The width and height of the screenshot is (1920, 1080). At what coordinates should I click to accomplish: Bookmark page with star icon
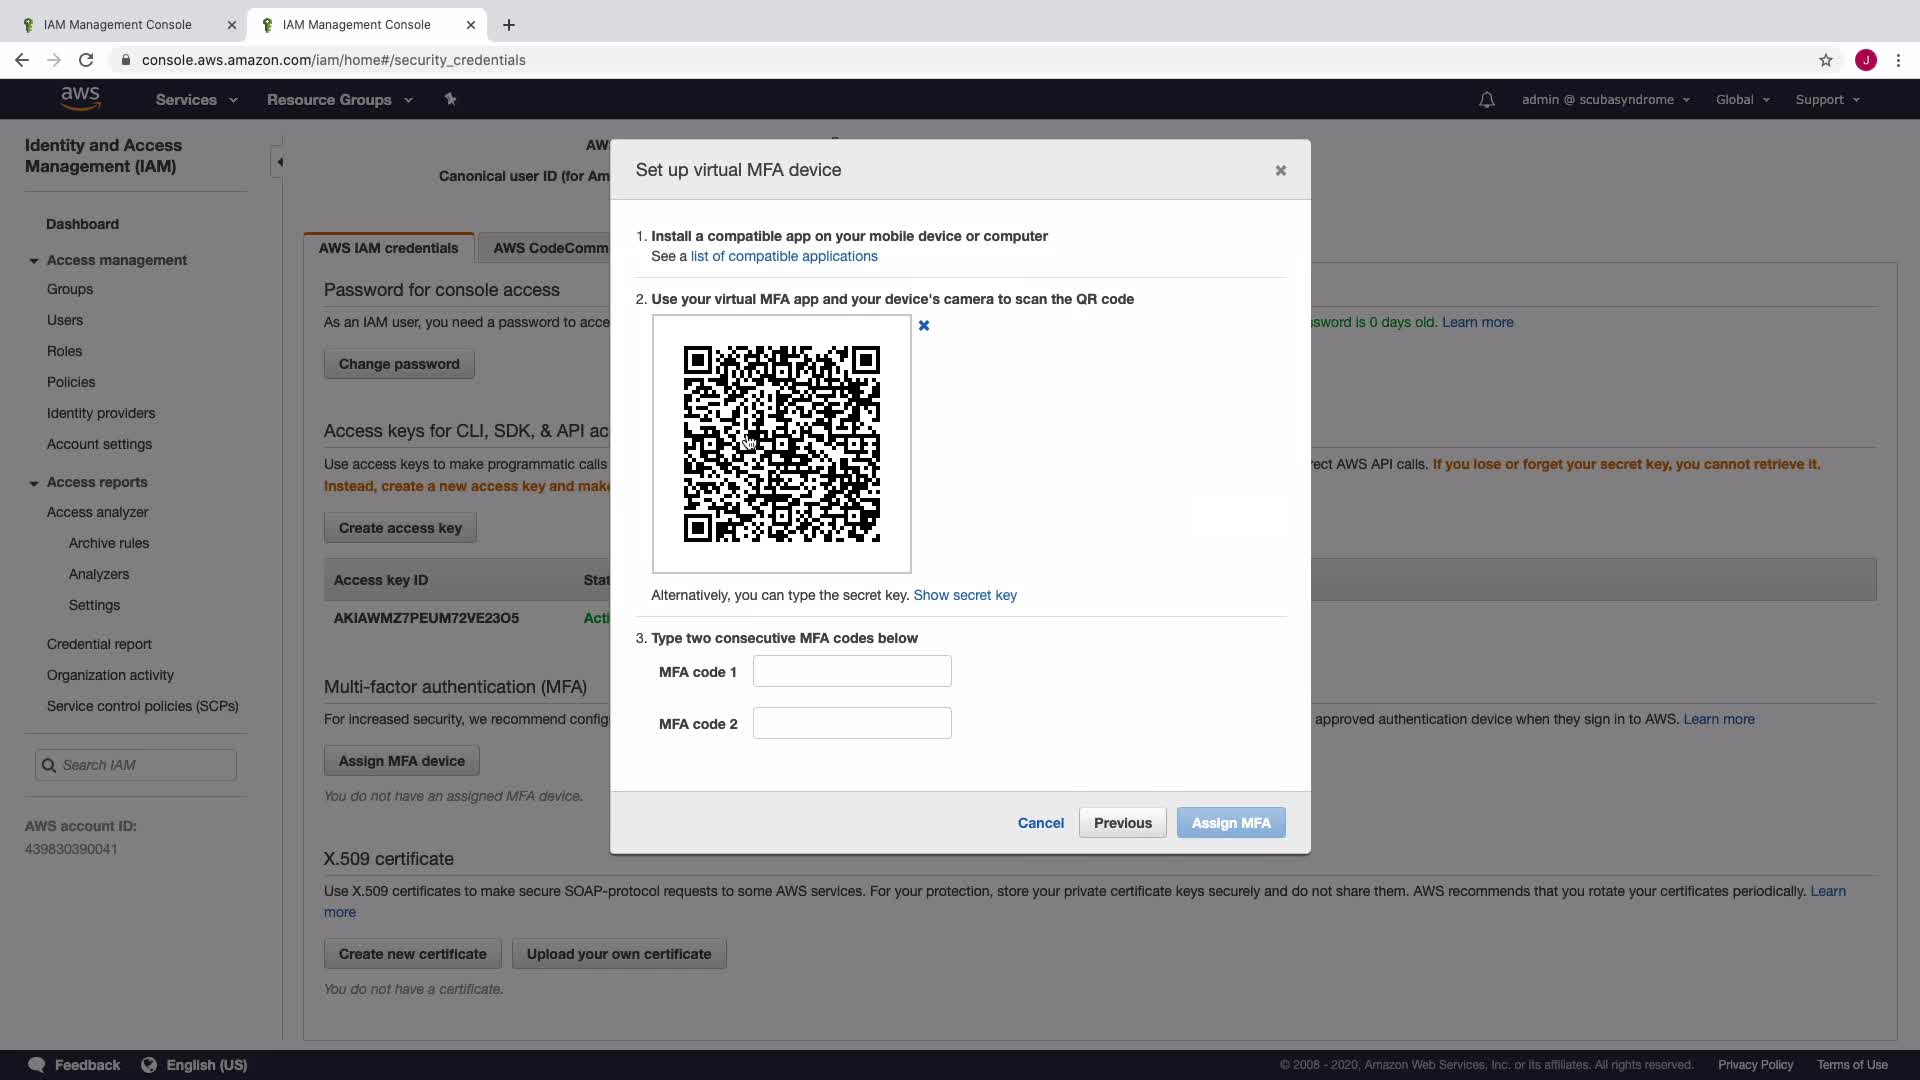[x=1825, y=60]
